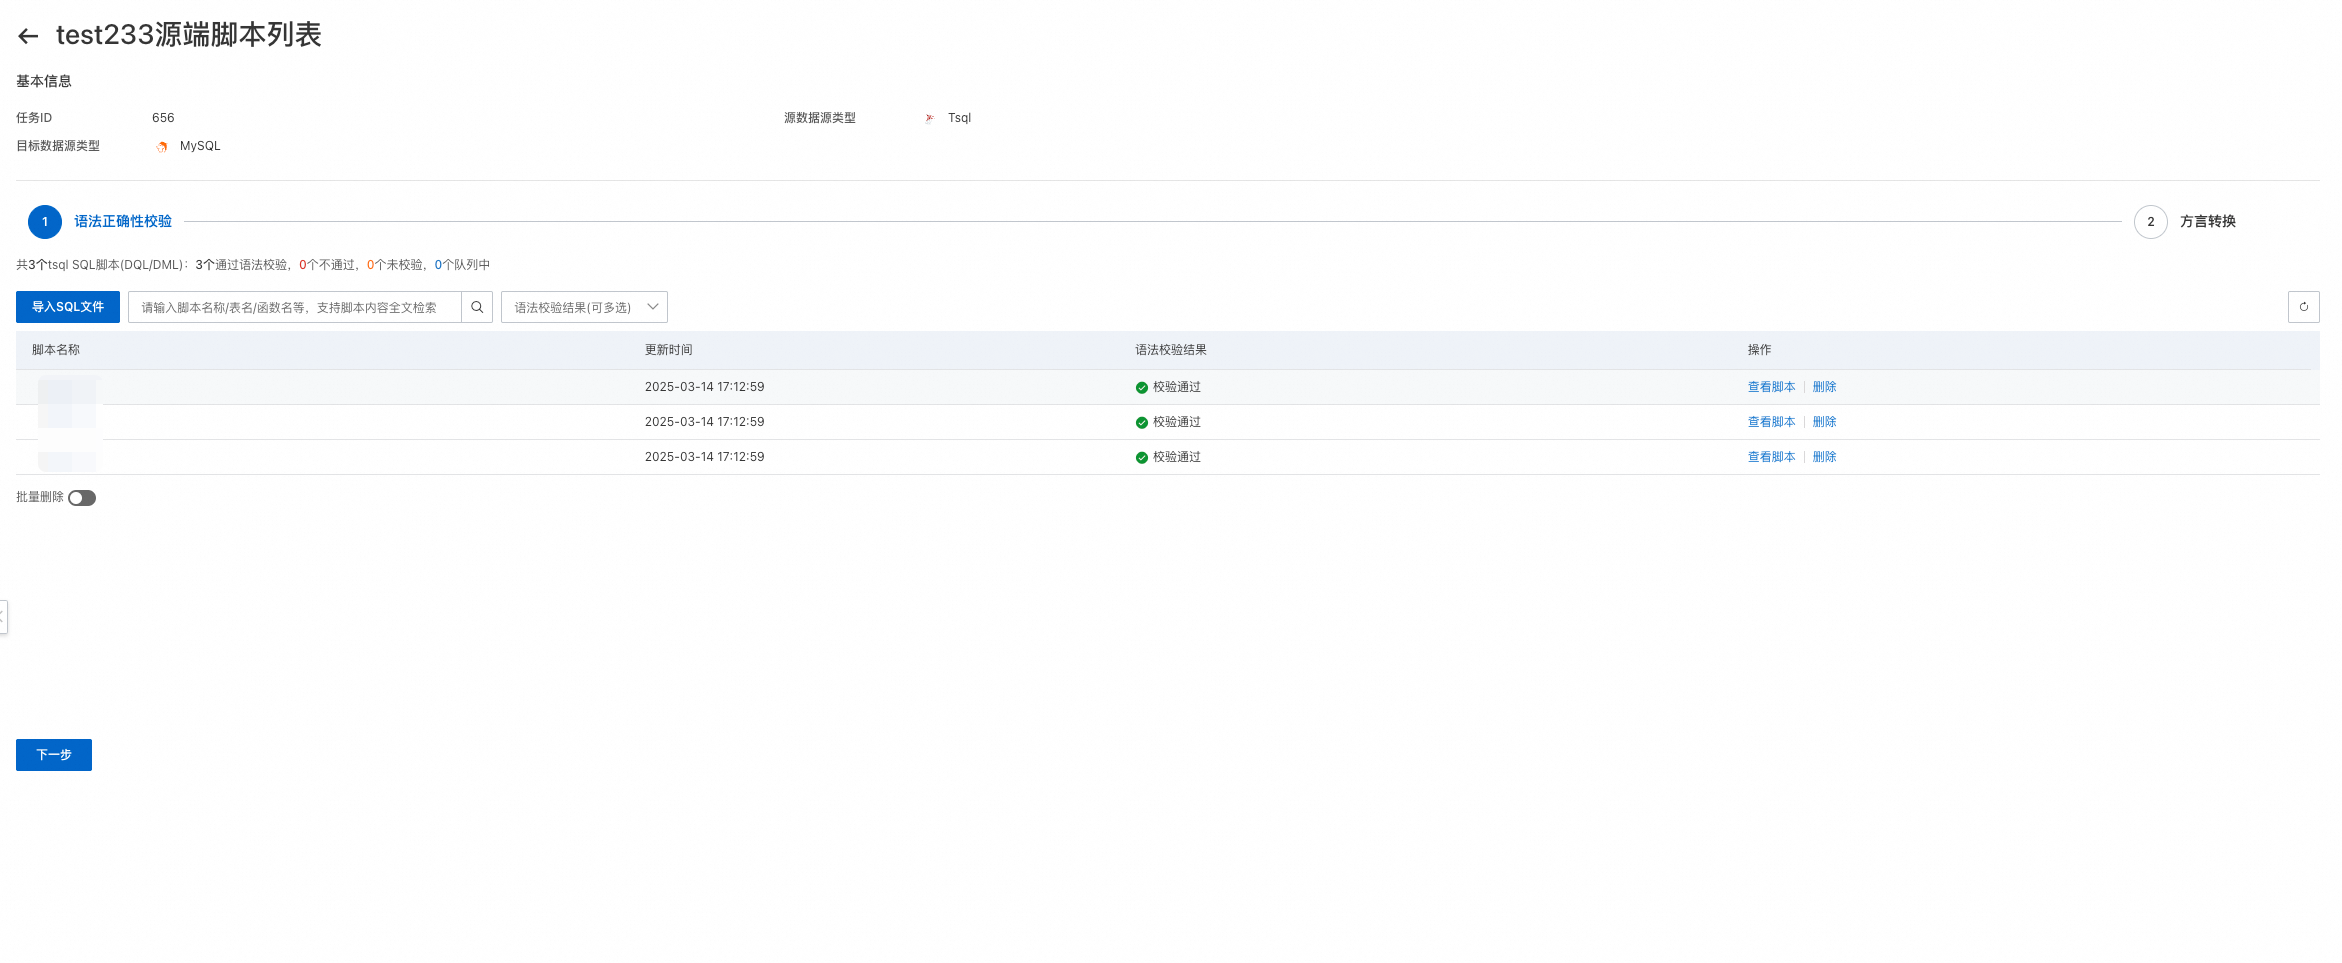2342x963 pixels.
Task: Click the MySQL target type icon
Action: pyautogui.click(x=162, y=147)
